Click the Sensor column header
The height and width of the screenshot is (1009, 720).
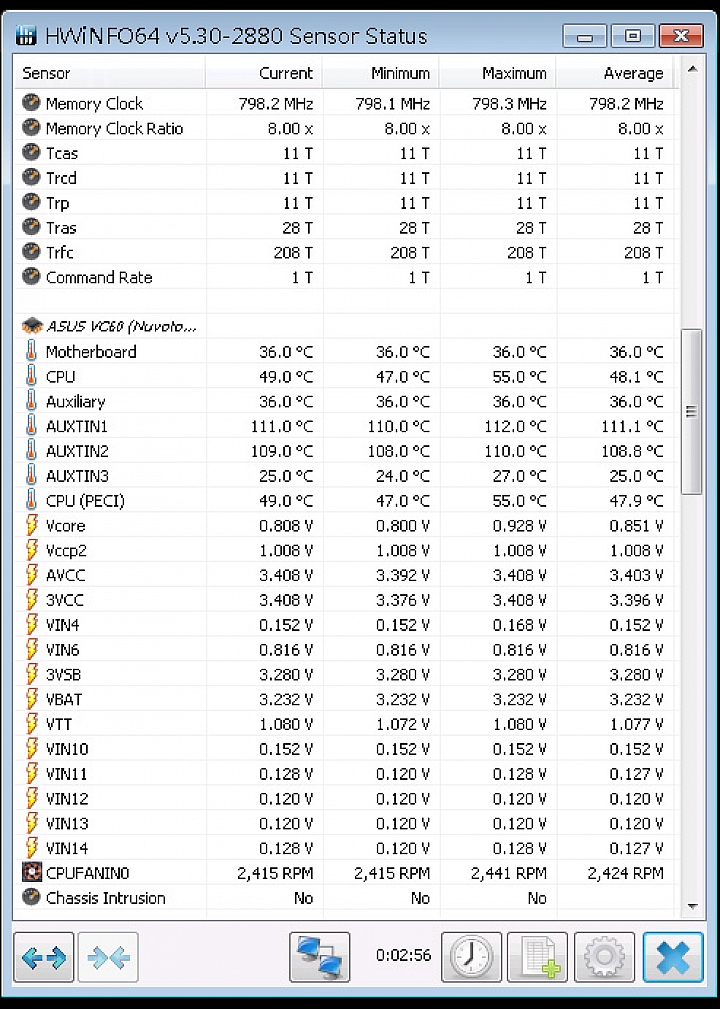coord(109,73)
